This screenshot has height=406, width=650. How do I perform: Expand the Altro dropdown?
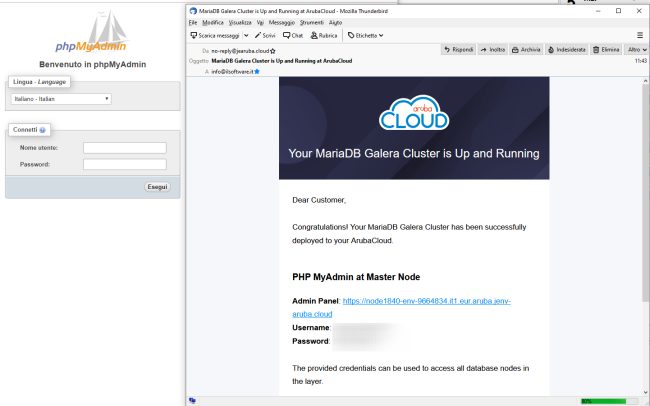pyautogui.click(x=636, y=50)
